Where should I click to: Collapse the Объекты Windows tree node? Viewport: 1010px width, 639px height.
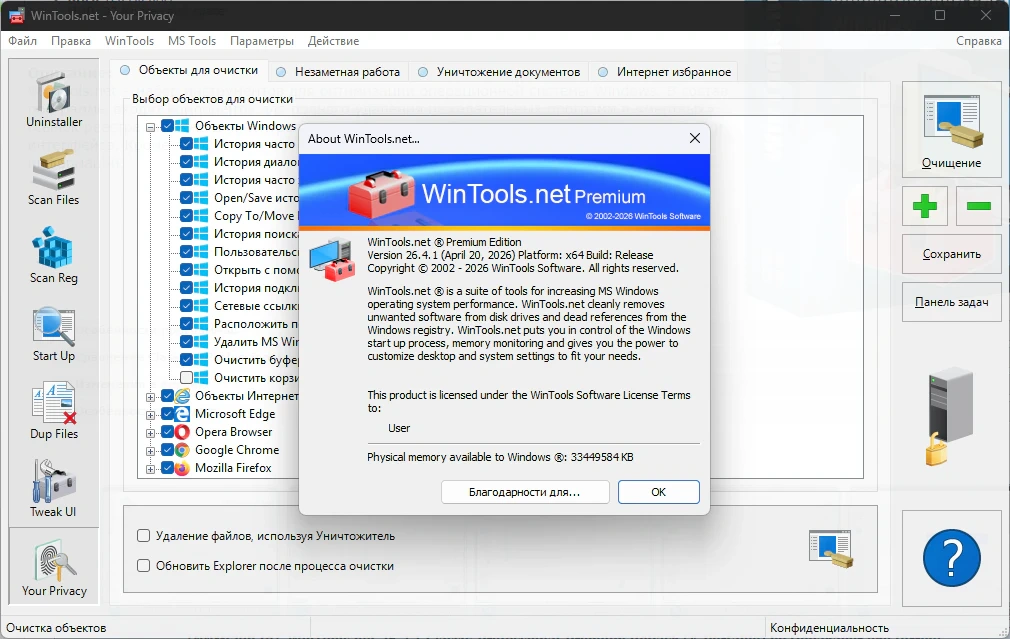pos(151,127)
